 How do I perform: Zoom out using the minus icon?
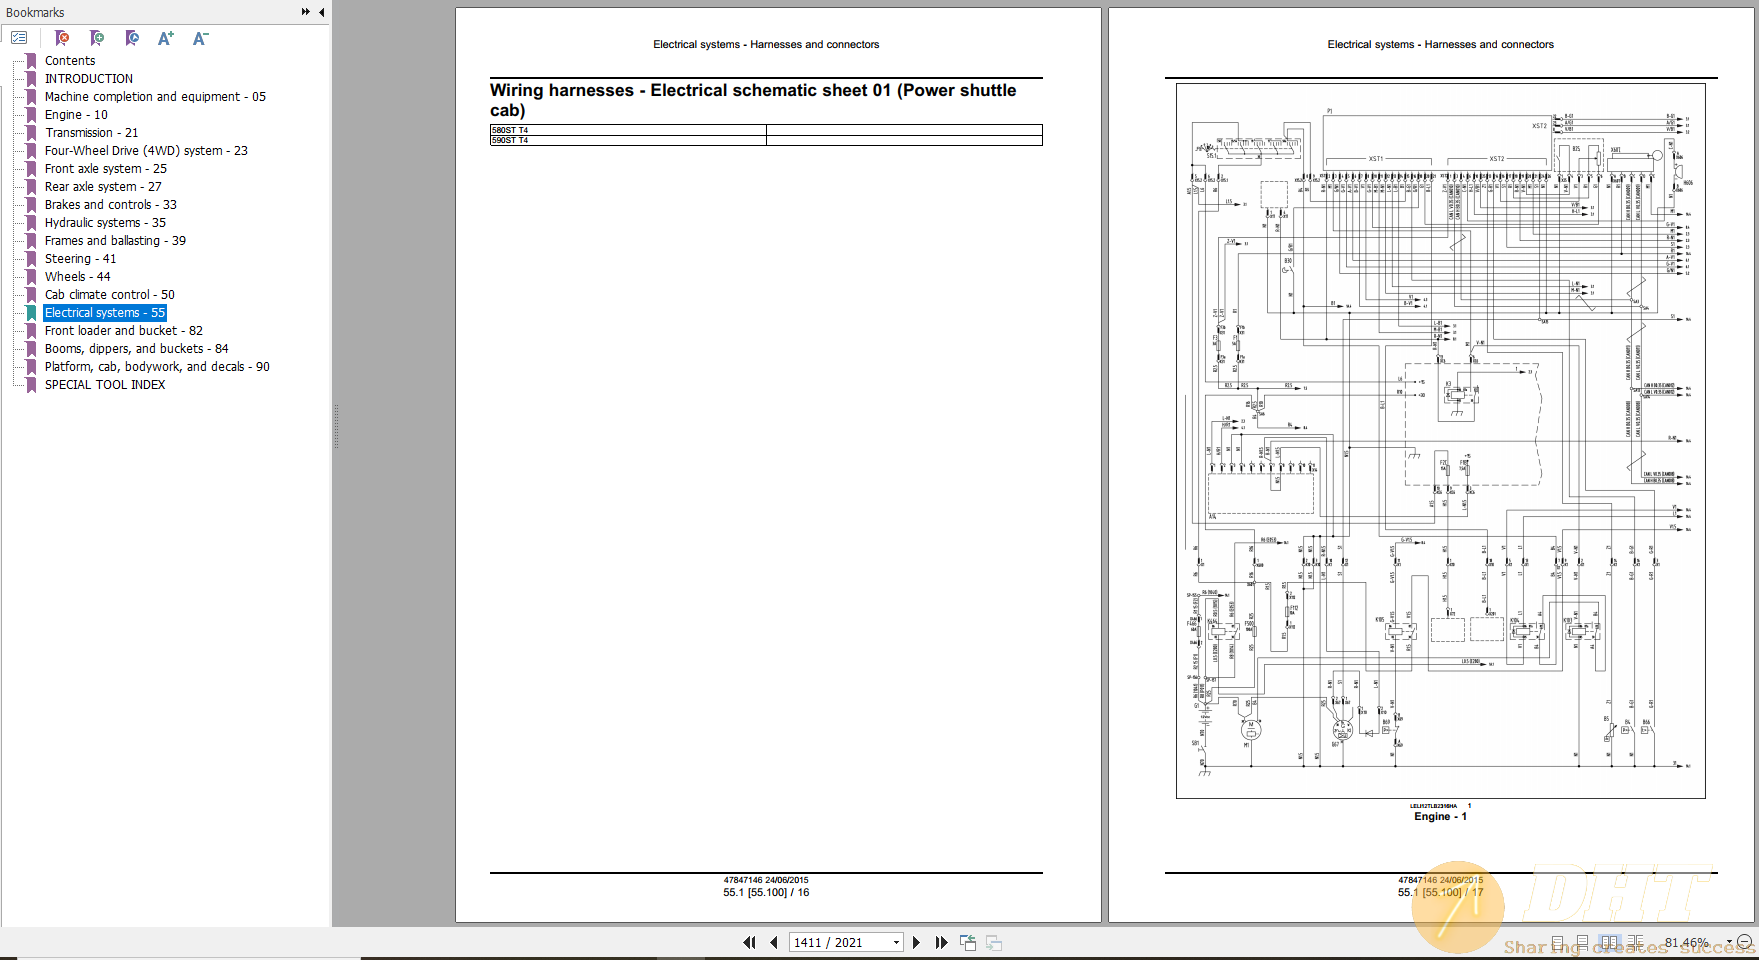(x=1745, y=942)
